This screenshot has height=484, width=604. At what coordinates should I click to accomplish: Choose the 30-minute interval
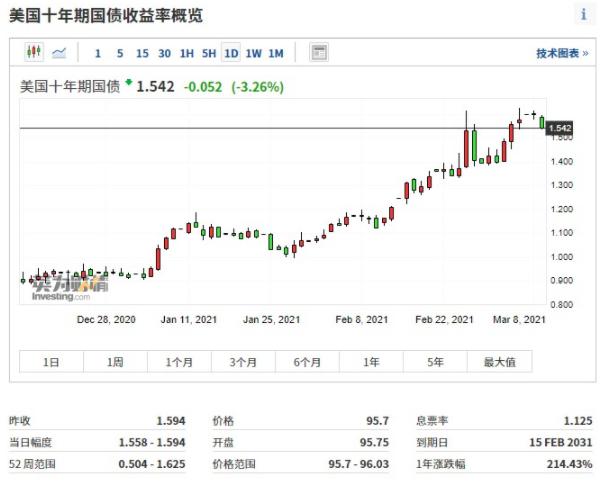click(x=164, y=53)
